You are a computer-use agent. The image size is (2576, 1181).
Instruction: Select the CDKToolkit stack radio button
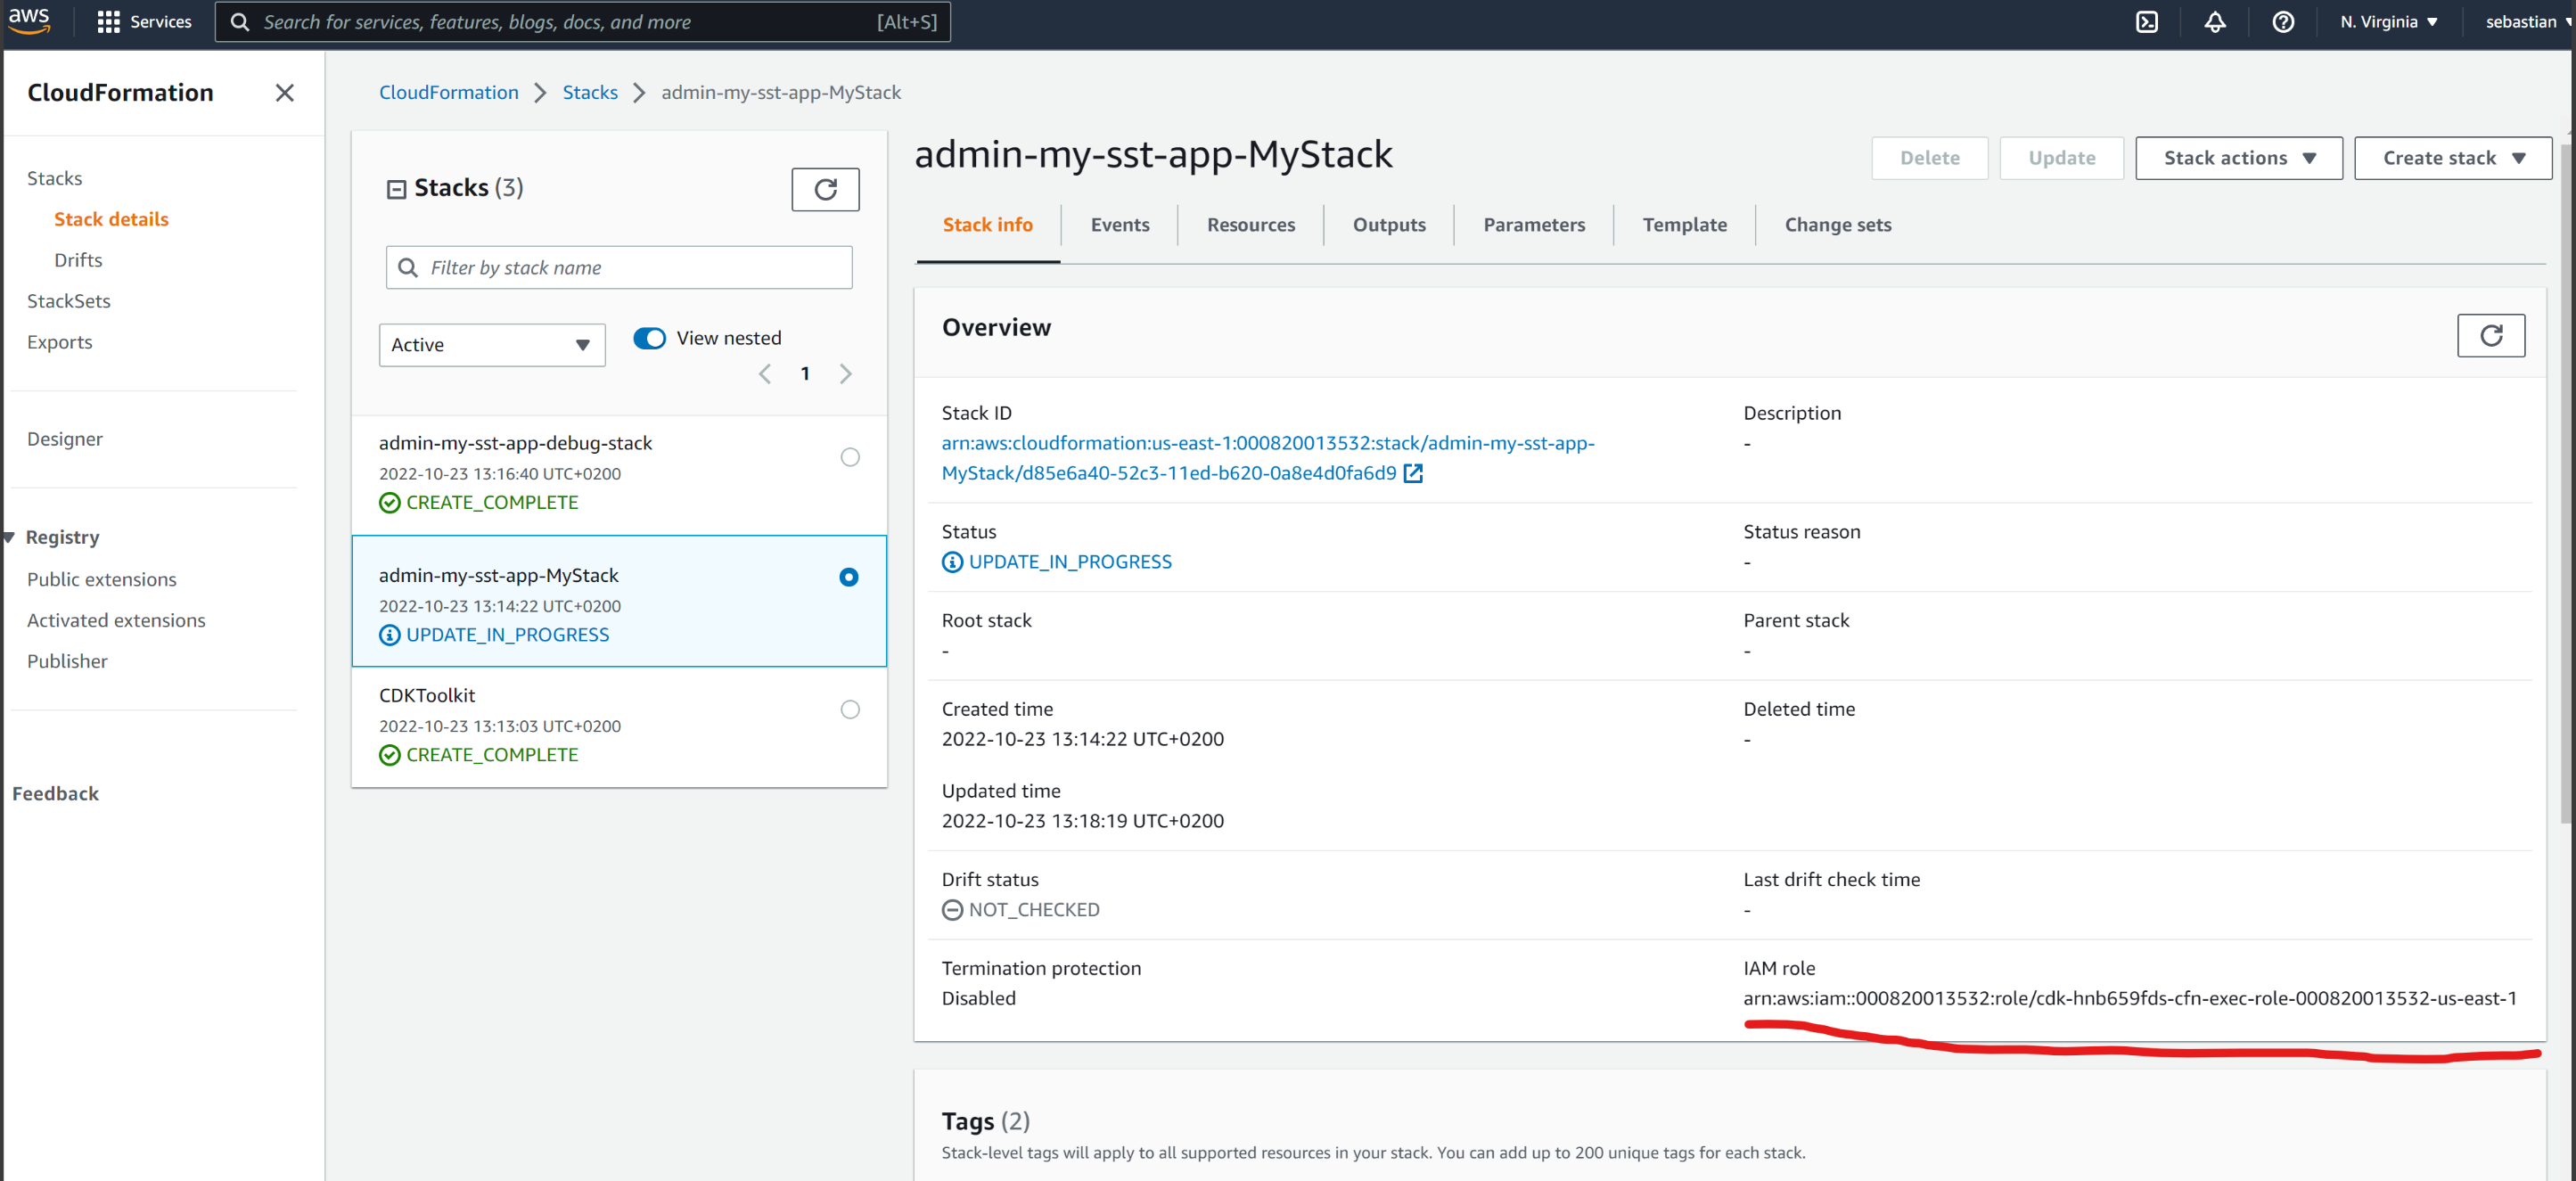(849, 709)
